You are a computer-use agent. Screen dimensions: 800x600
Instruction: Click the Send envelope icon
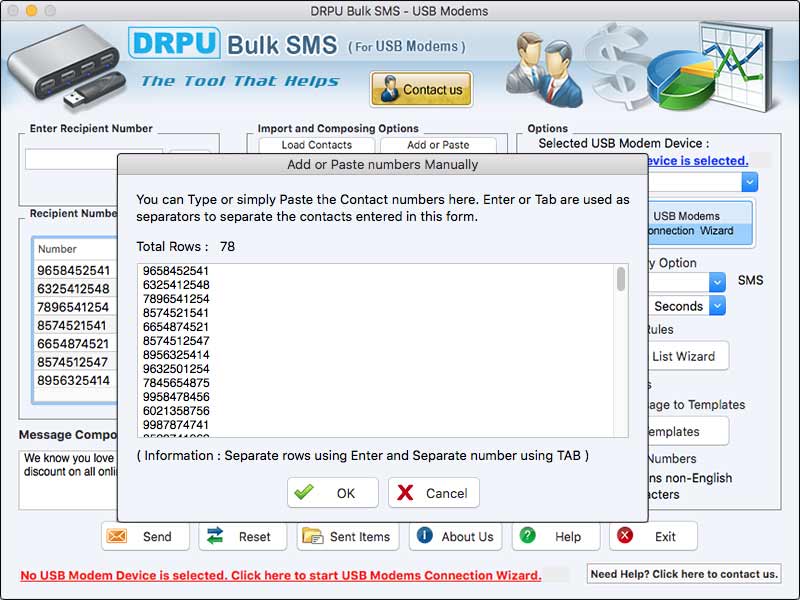123,537
